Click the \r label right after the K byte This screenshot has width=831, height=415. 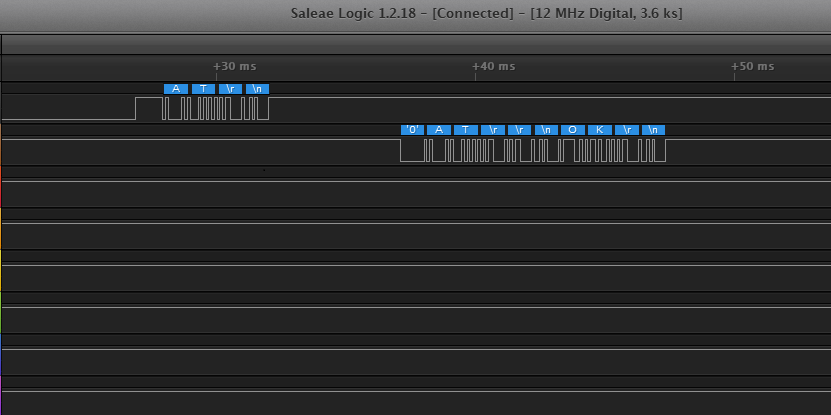click(x=627, y=130)
